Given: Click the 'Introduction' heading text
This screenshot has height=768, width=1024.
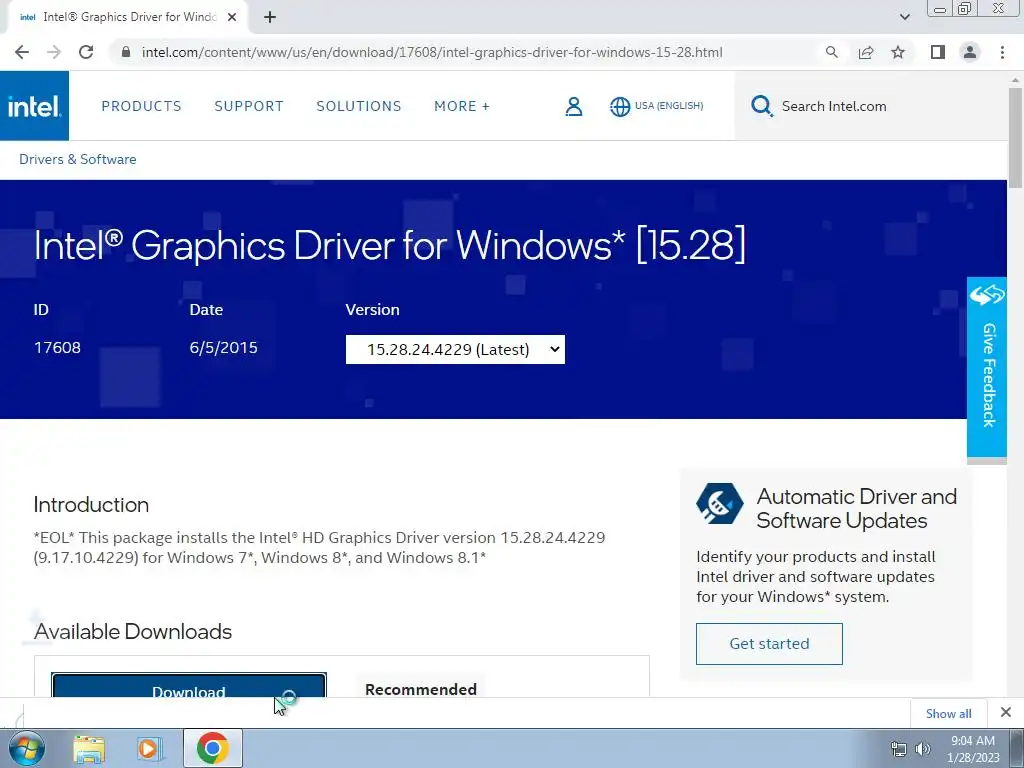Looking at the screenshot, I should click(91, 505).
